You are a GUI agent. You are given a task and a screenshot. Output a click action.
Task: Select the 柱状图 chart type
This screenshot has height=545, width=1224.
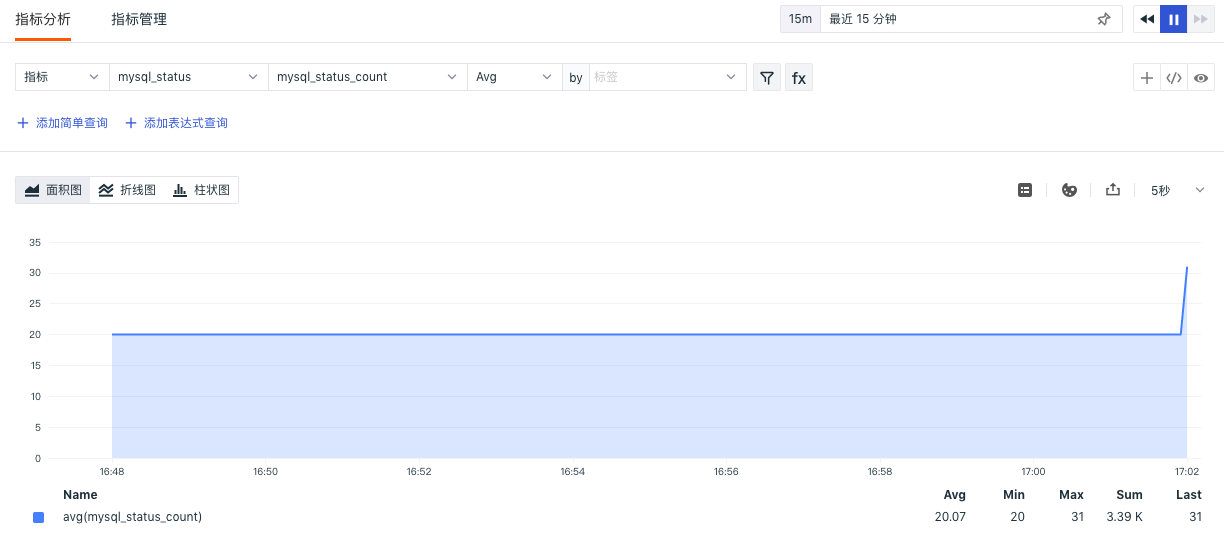[x=201, y=190]
